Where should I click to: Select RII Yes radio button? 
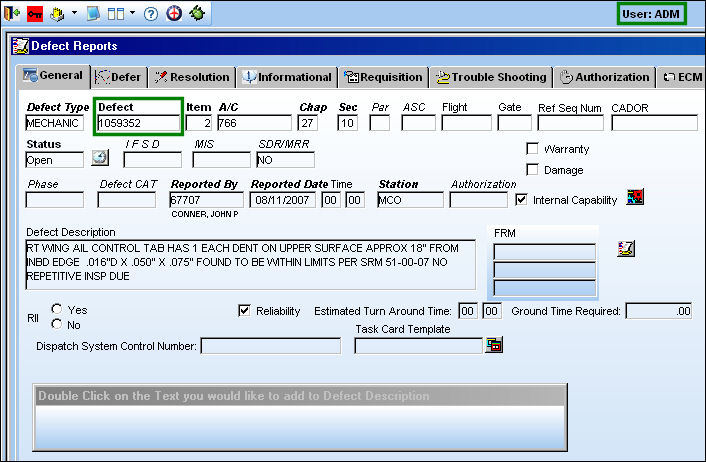coord(57,309)
